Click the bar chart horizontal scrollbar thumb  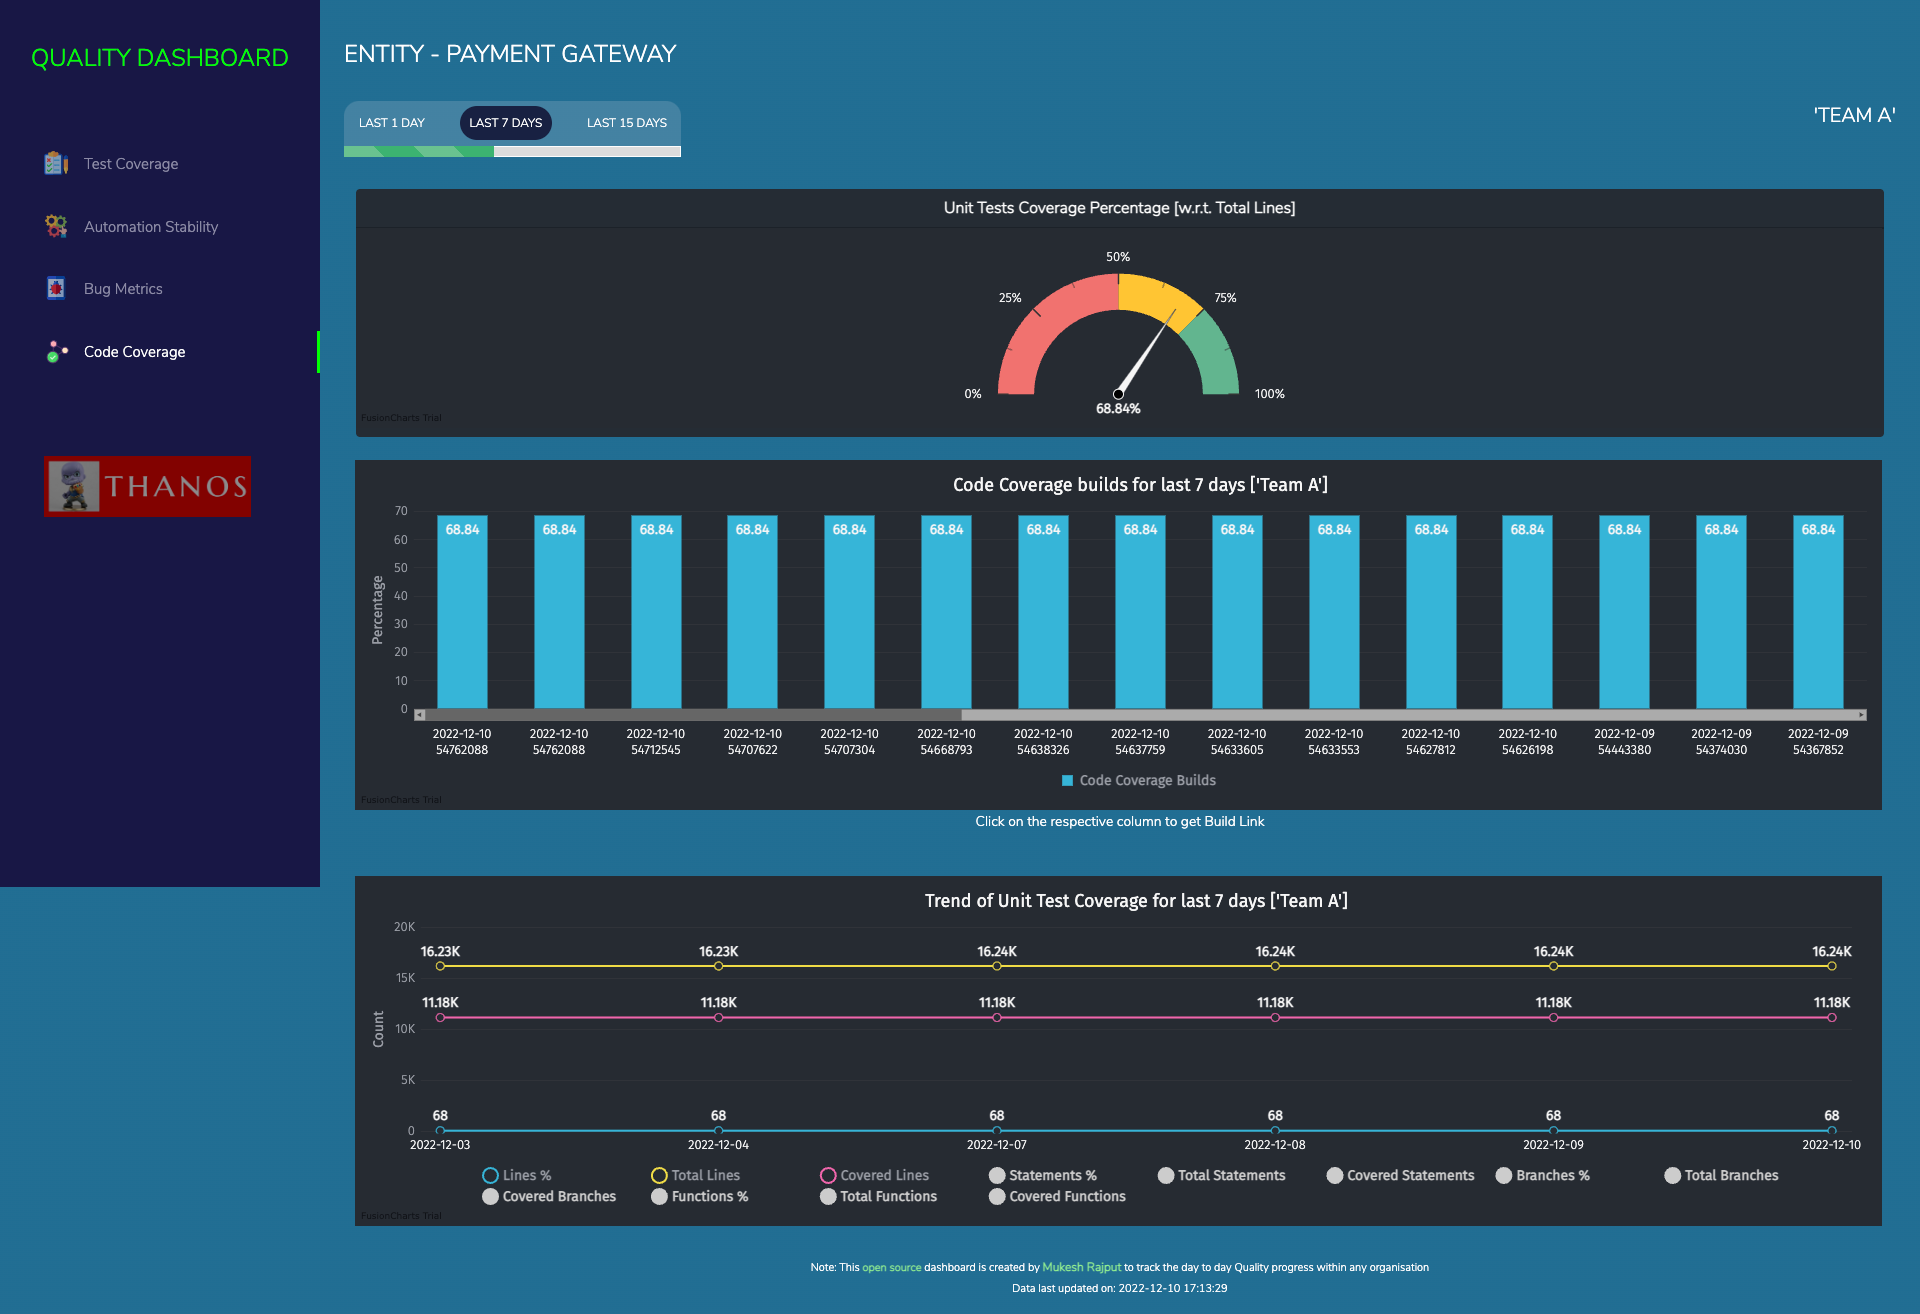point(693,715)
